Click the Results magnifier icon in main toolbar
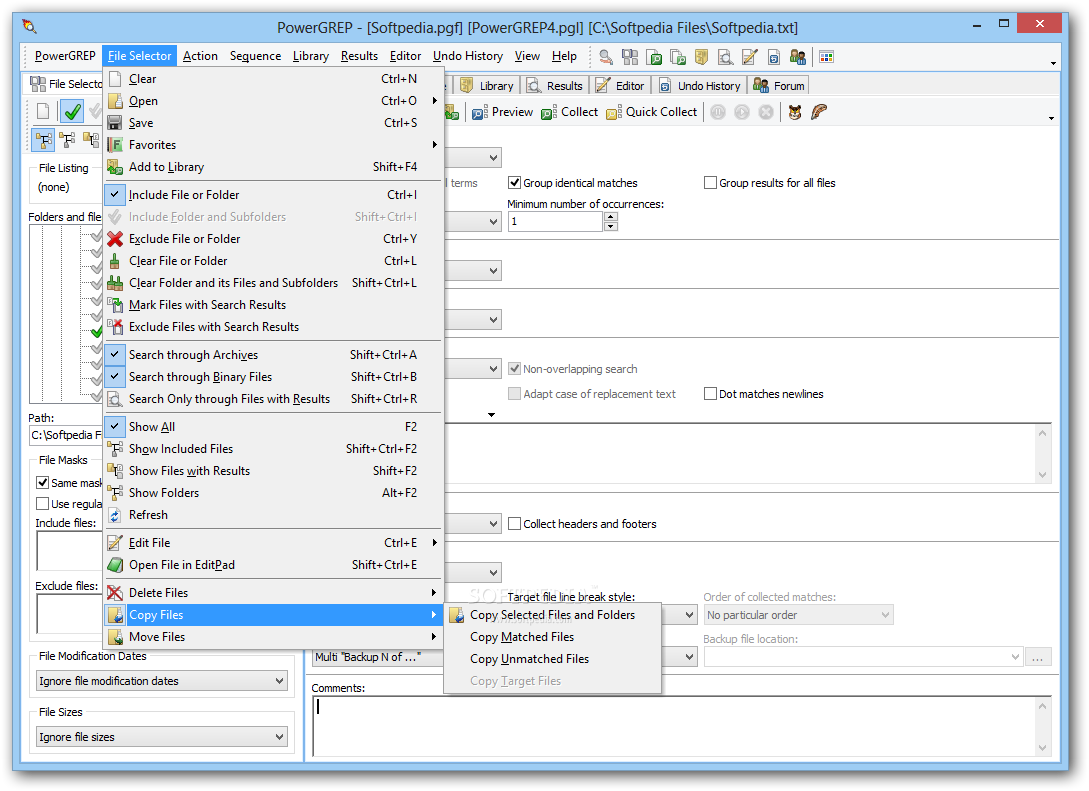 coord(725,56)
